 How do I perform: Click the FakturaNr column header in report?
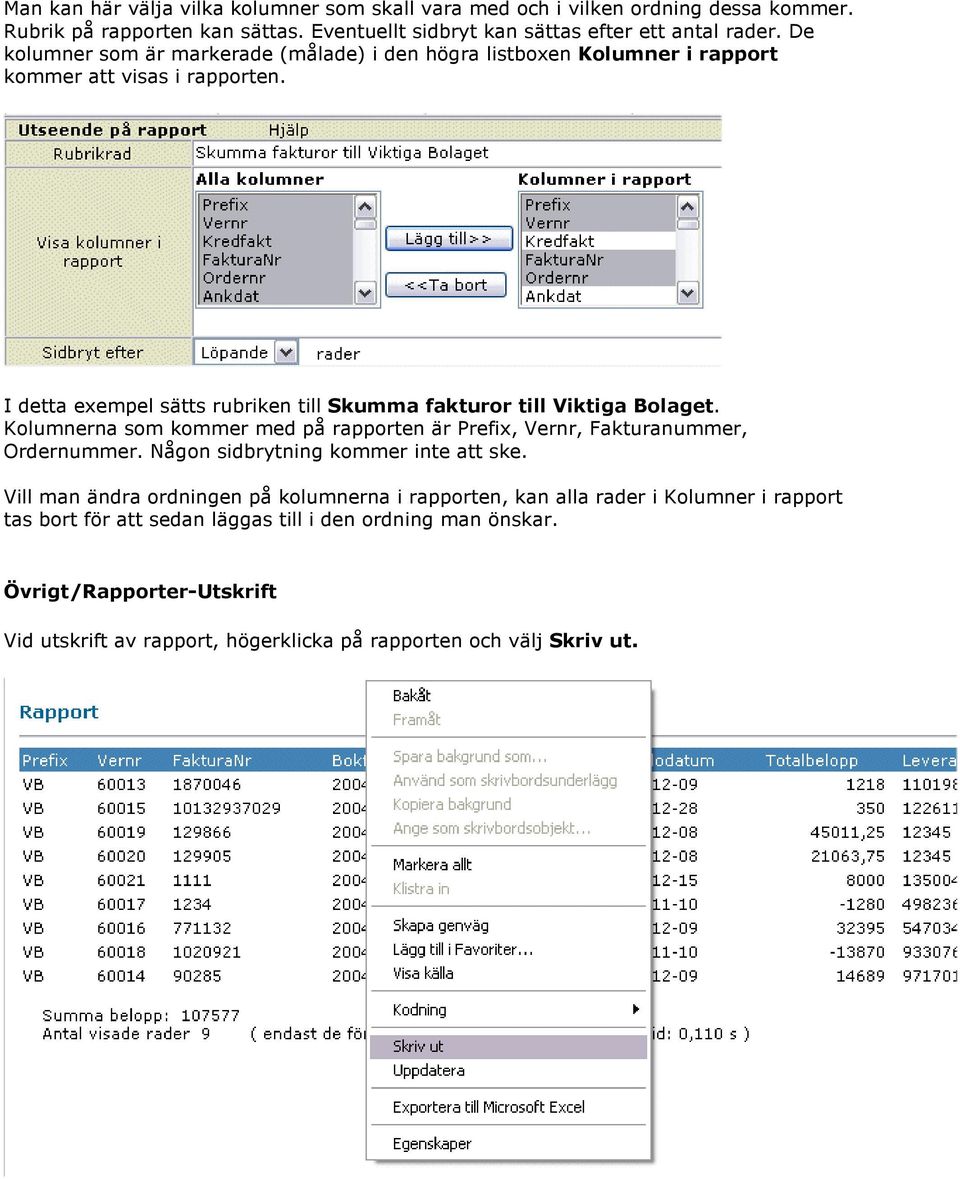click(212, 760)
